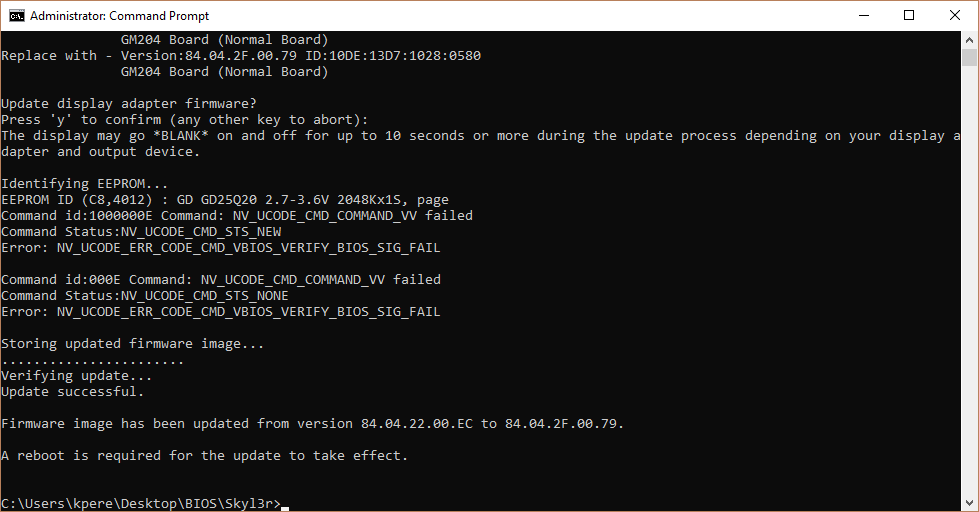Click the empty scrollbar track below the thumb
This screenshot has height=512, width=979.
(969, 281)
